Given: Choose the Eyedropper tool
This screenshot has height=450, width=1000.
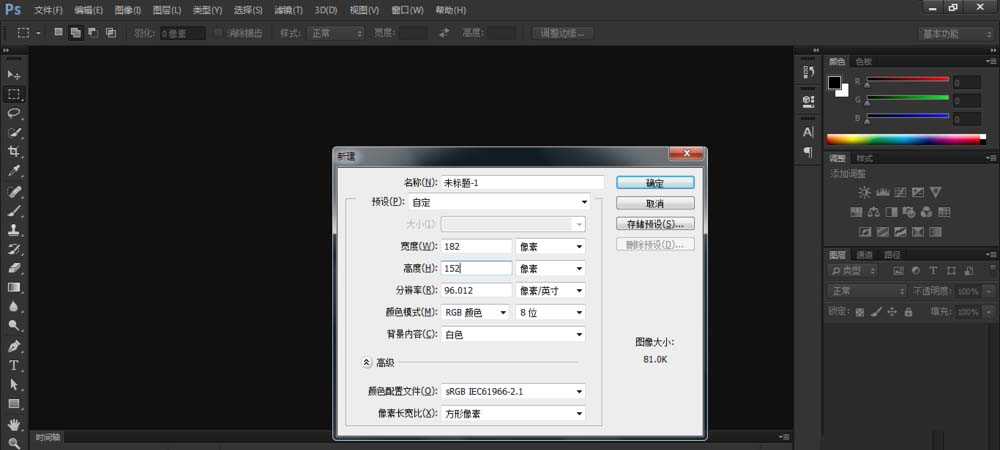Looking at the screenshot, I should (14, 171).
